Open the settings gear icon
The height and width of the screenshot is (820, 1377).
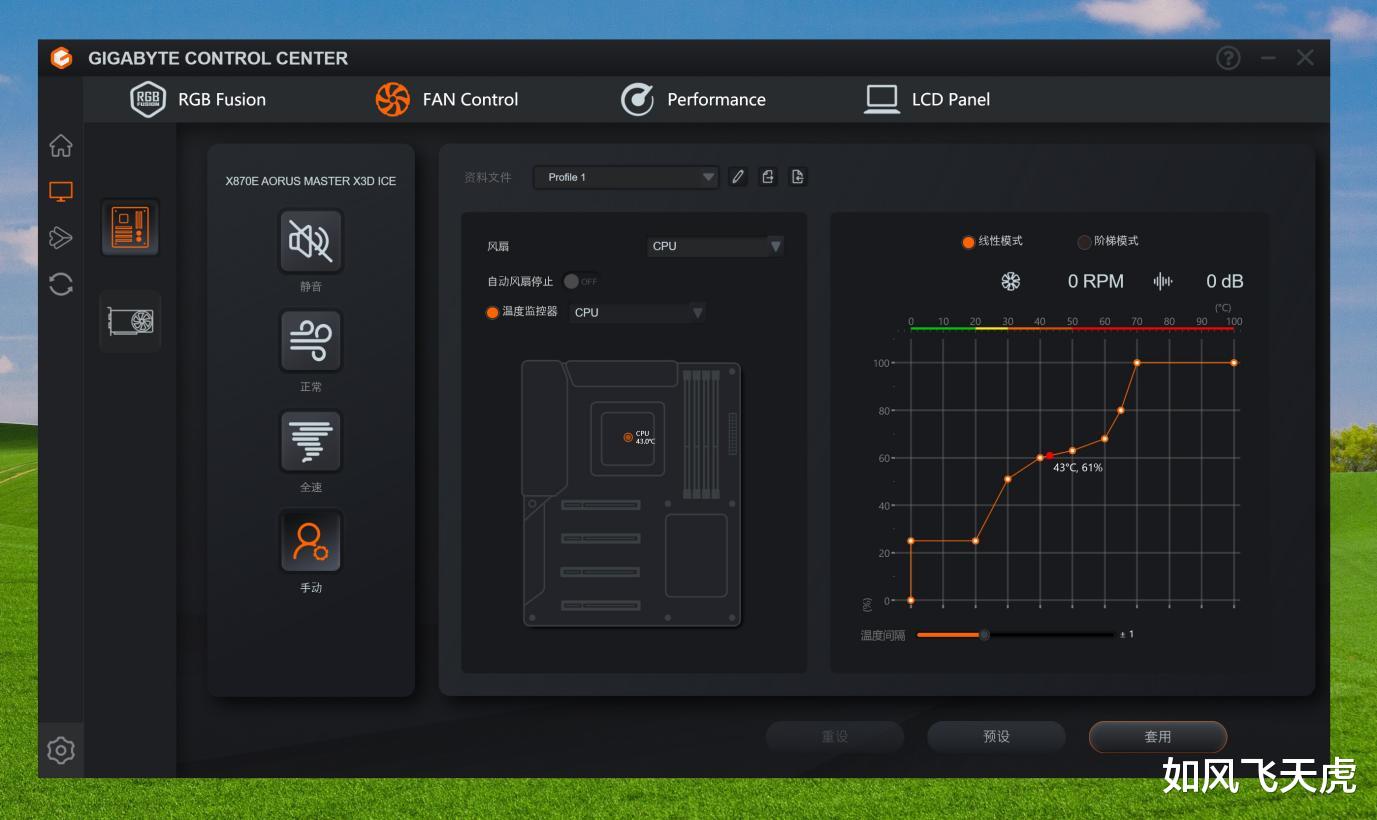(x=61, y=750)
